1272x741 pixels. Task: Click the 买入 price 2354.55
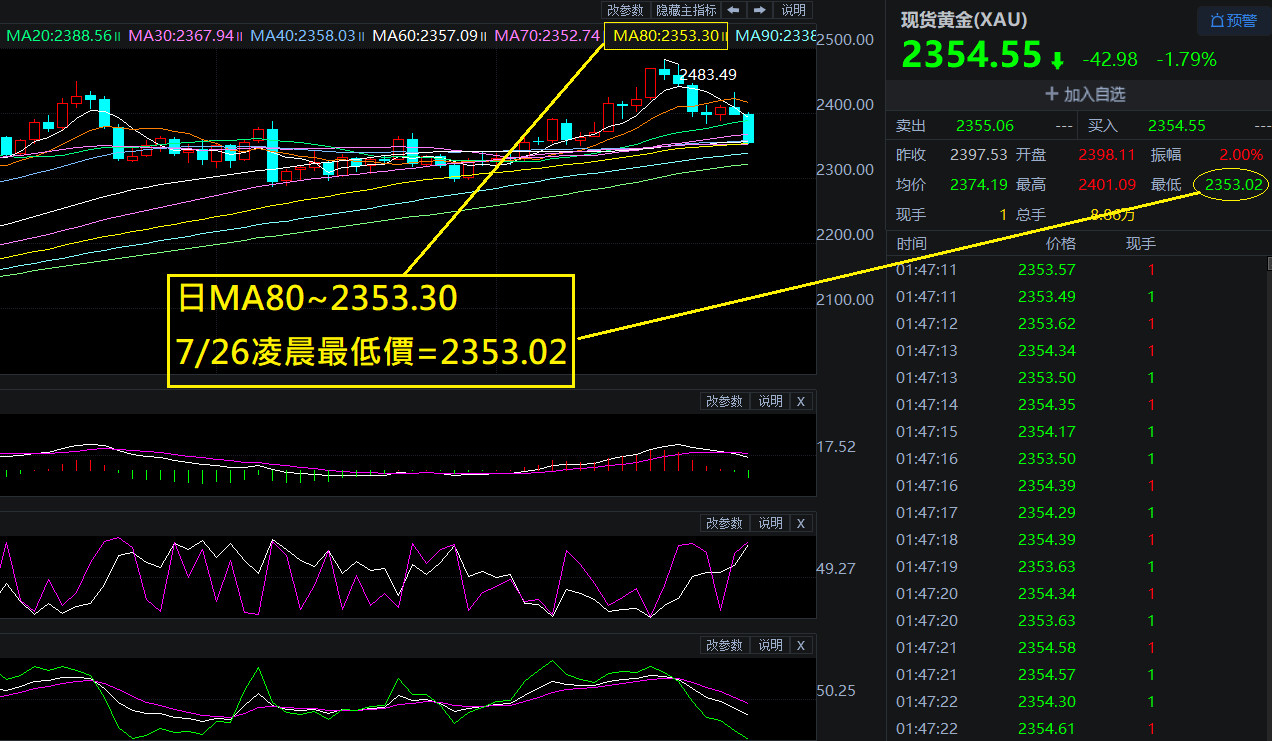1177,126
